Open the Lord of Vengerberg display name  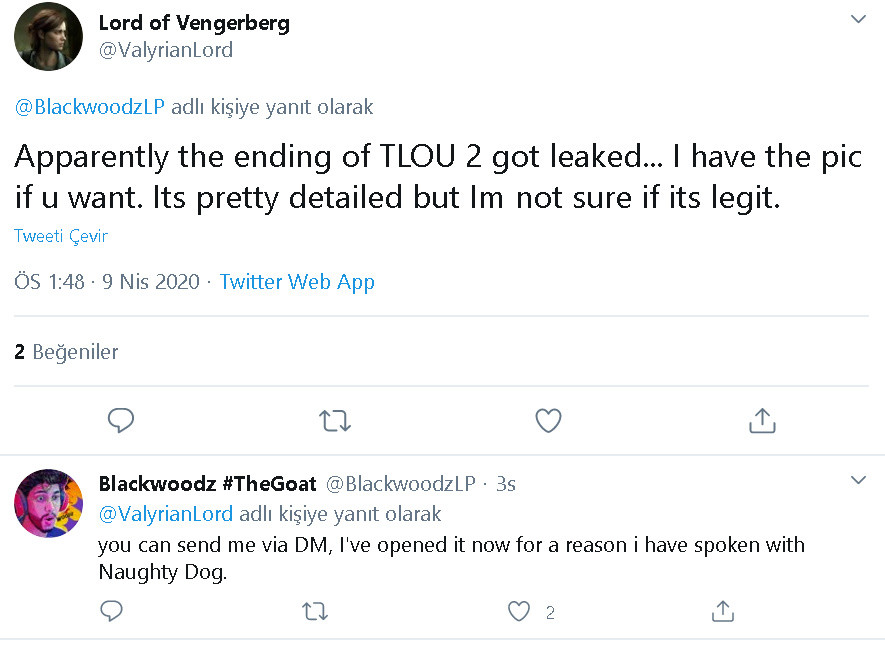click(194, 23)
